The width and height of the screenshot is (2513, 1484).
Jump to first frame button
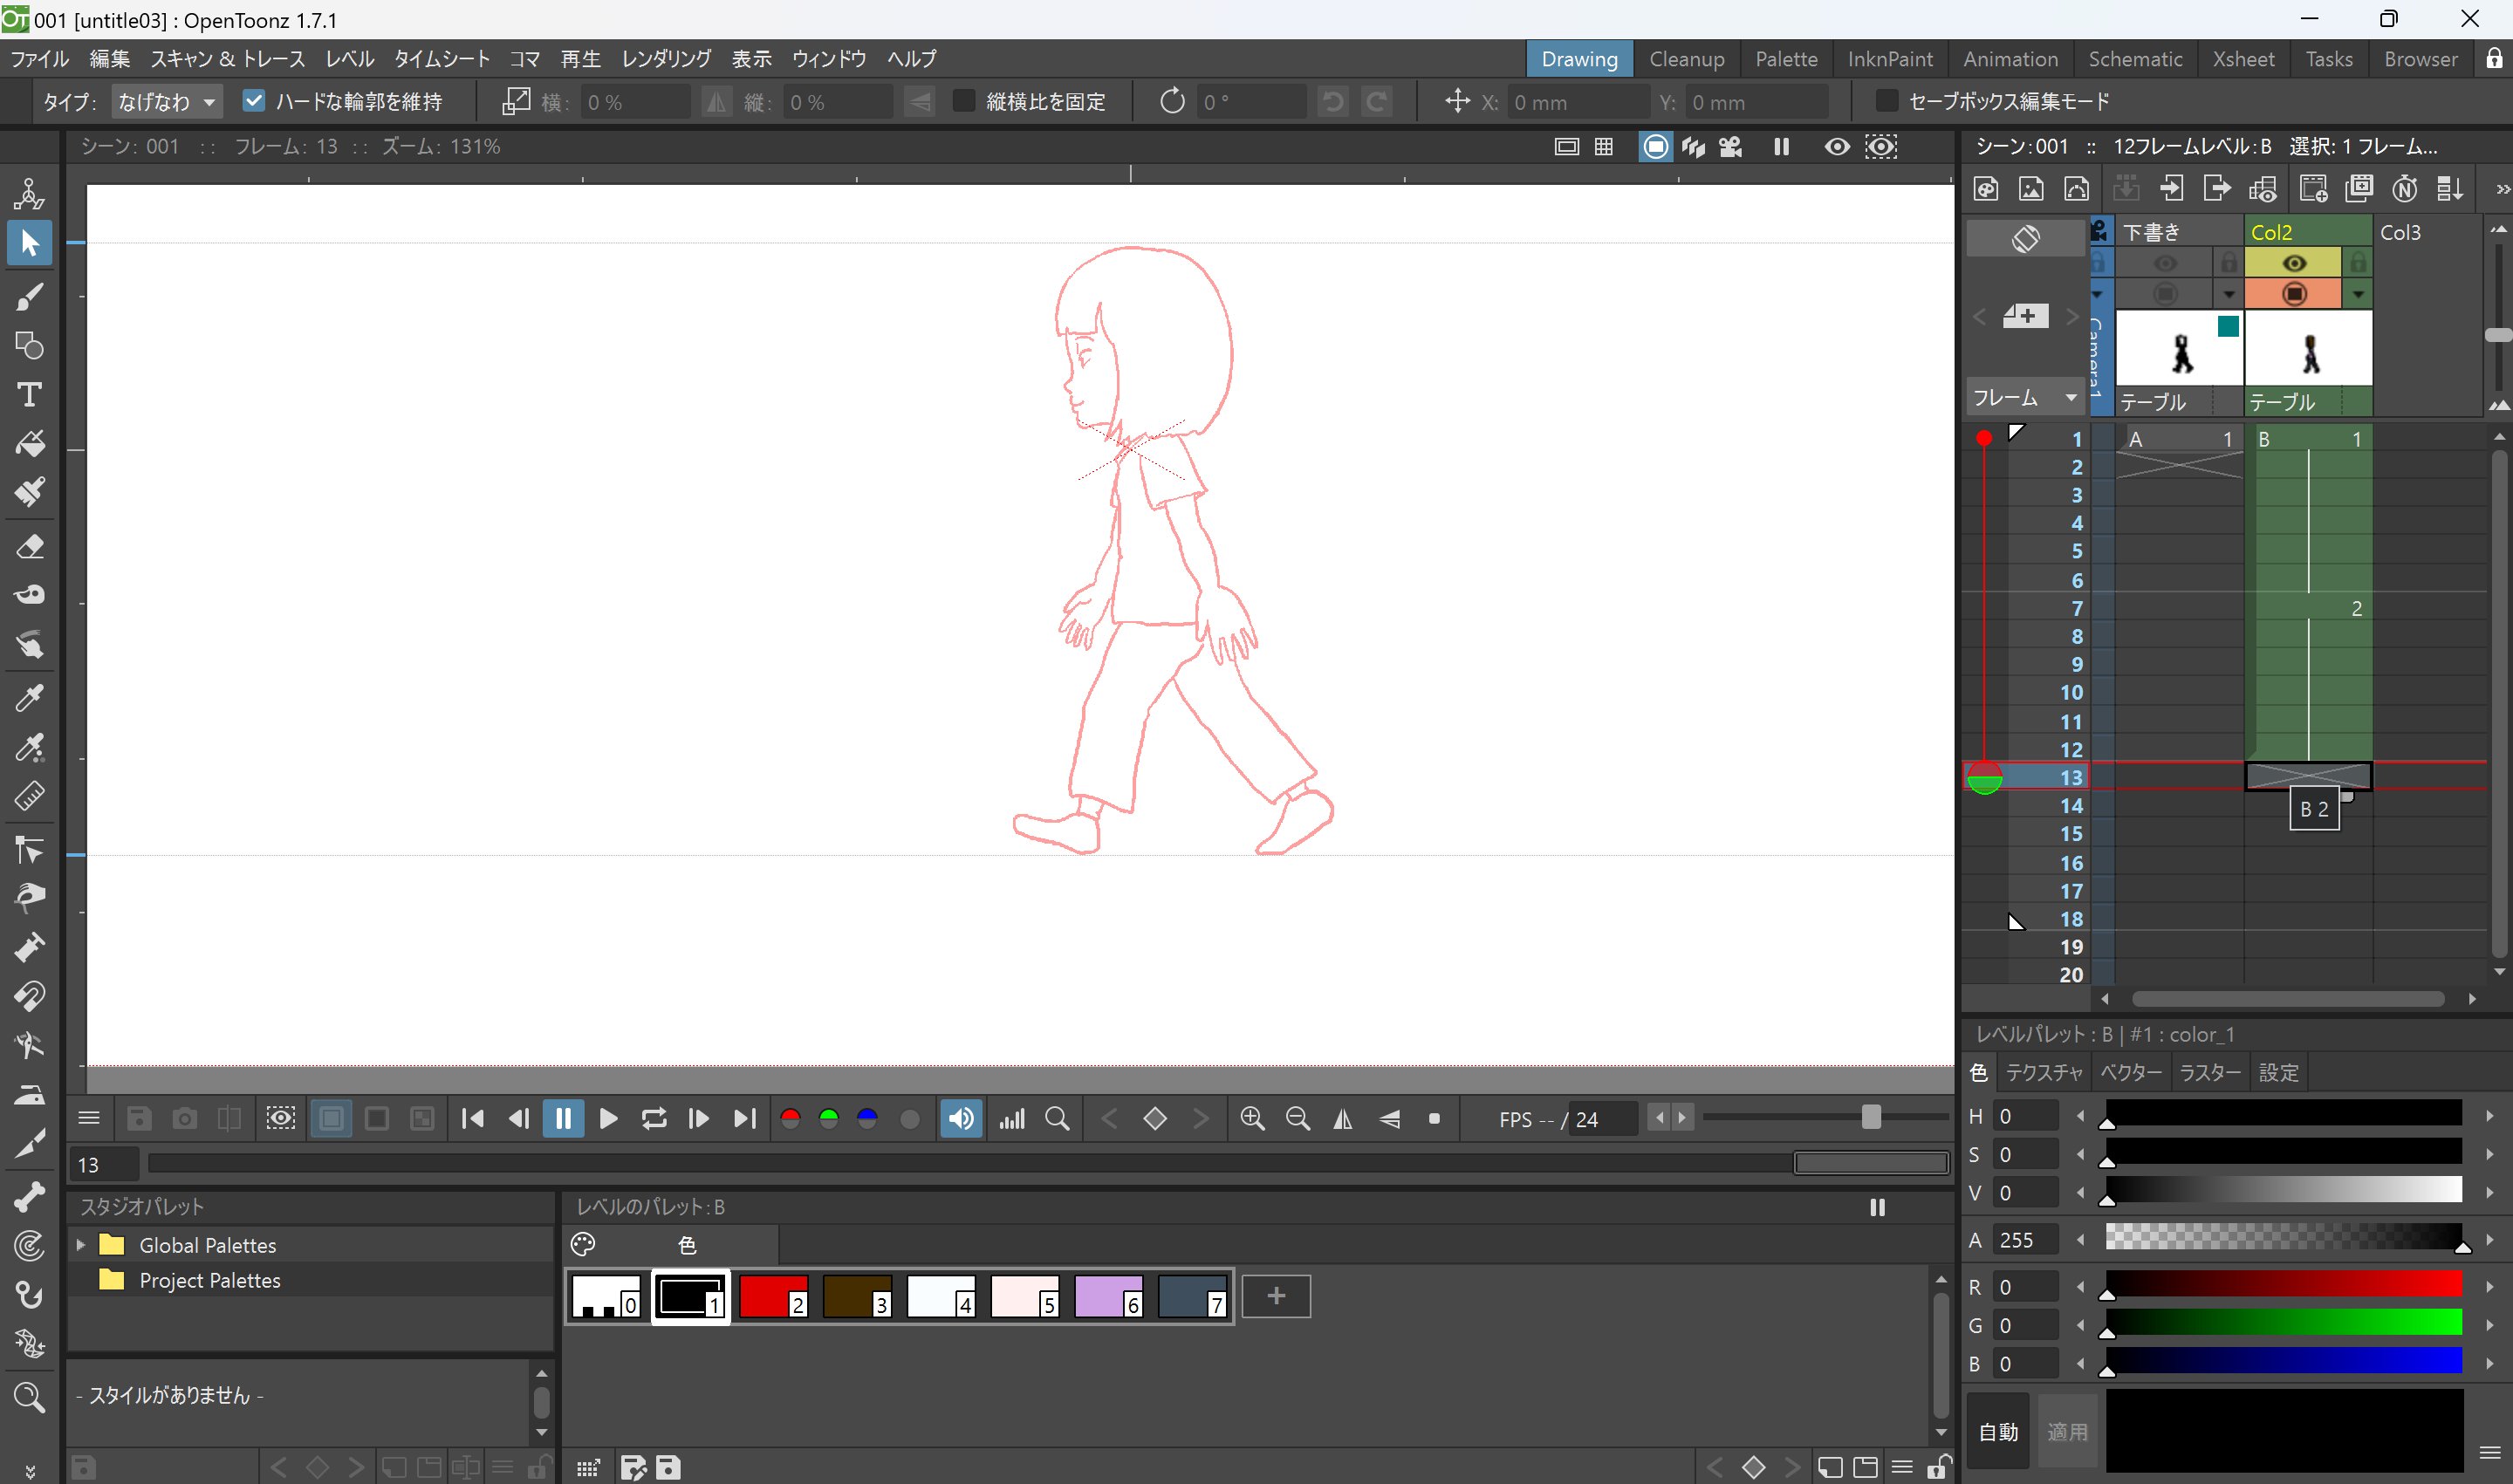[473, 1118]
